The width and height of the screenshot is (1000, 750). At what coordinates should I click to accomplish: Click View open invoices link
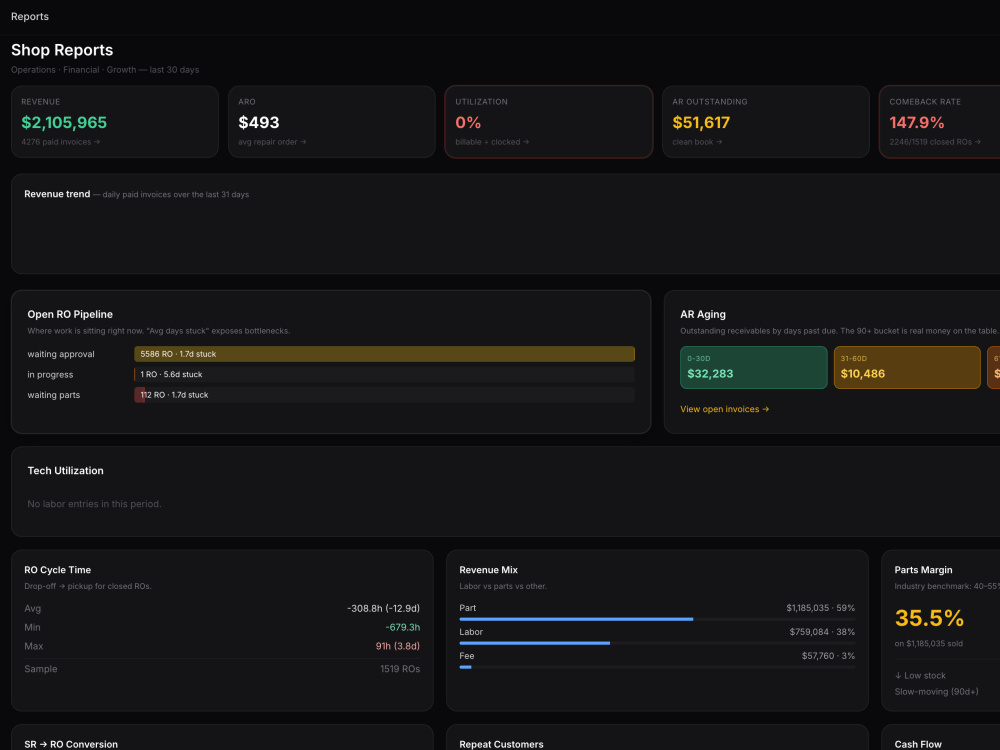(724, 409)
